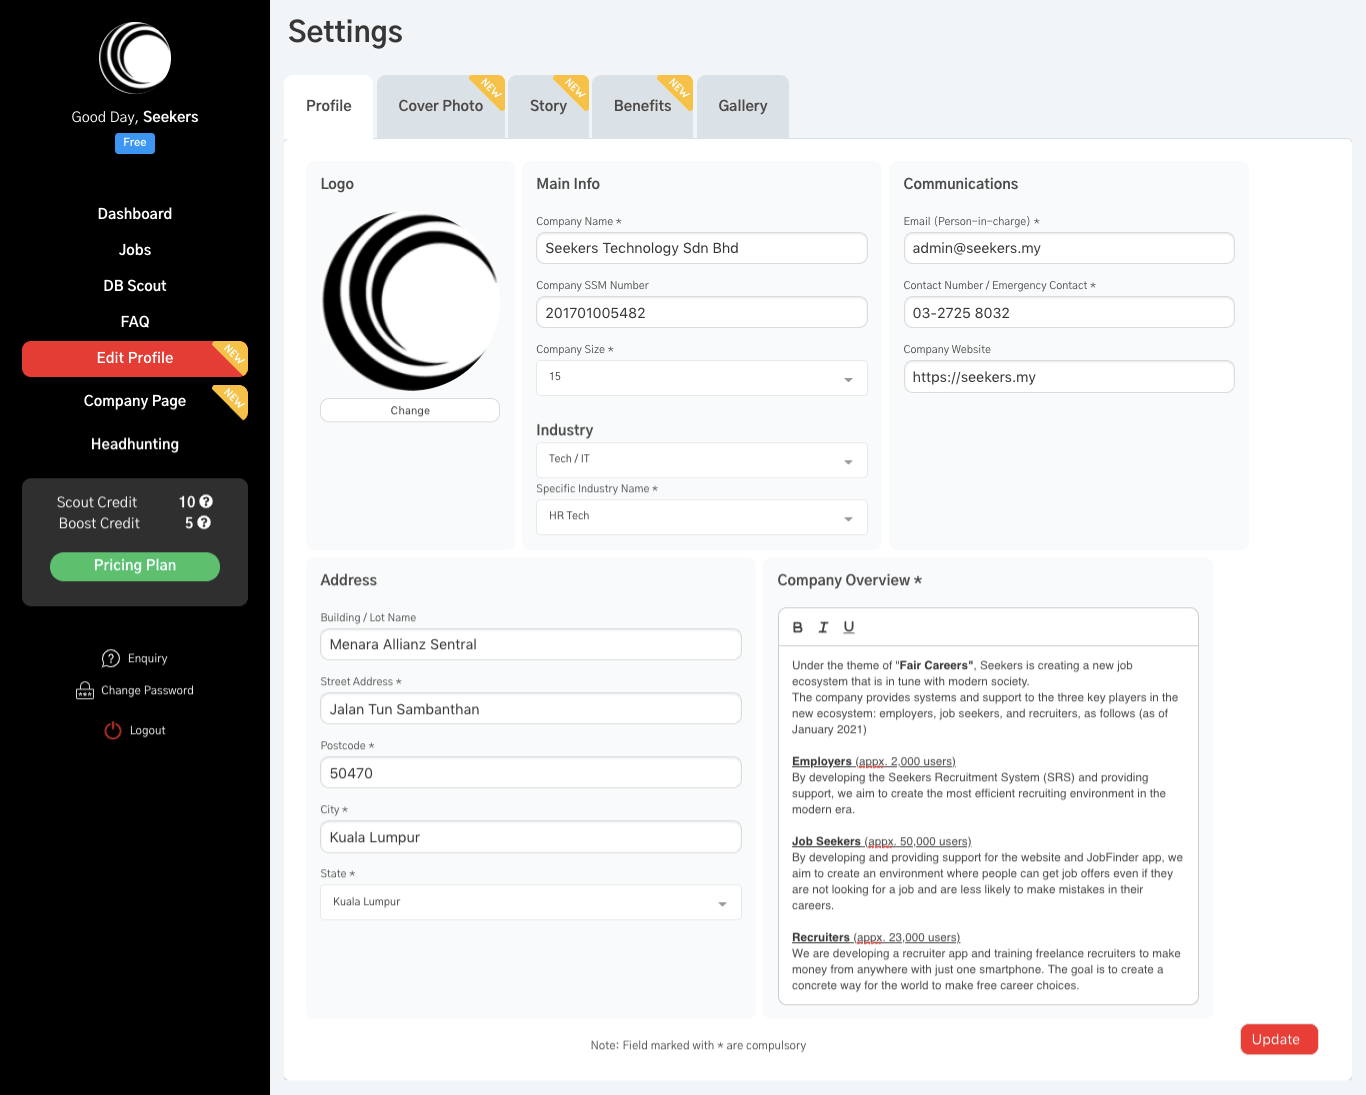This screenshot has width=1366, height=1095.
Task: Click the Logout link
Action: pyautogui.click(x=147, y=730)
